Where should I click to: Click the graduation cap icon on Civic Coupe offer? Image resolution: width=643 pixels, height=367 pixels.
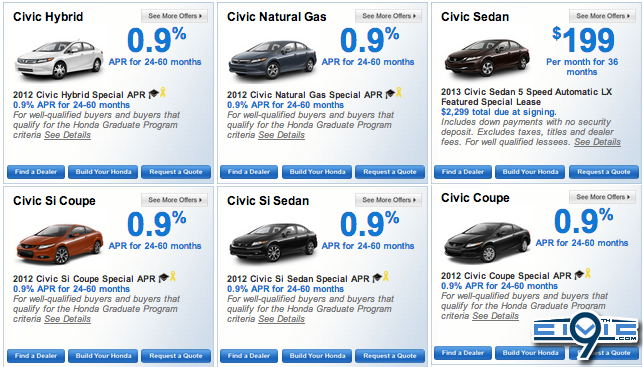pyautogui.click(x=579, y=275)
